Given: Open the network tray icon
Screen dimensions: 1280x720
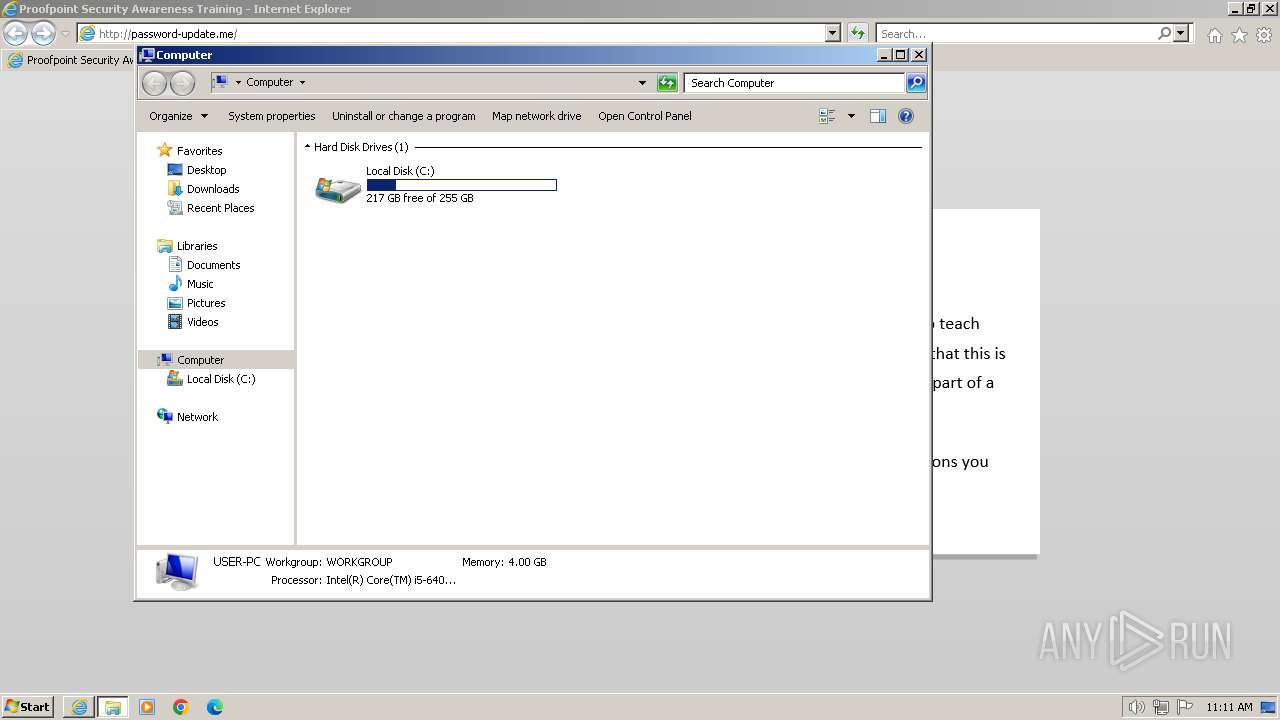Looking at the screenshot, I should (x=1160, y=707).
